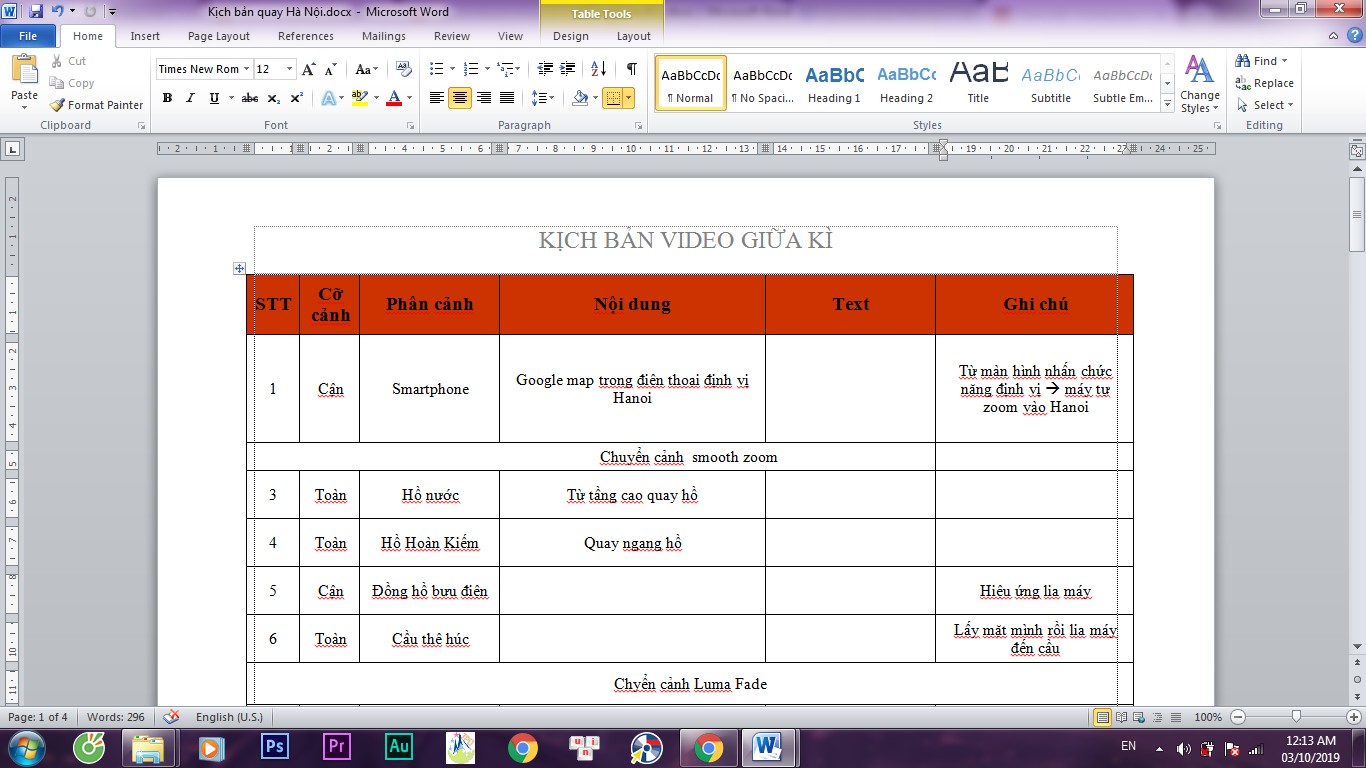This screenshot has width=1366, height=768.
Task: Click the English (U.S.) language indicator
Action: [229, 717]
